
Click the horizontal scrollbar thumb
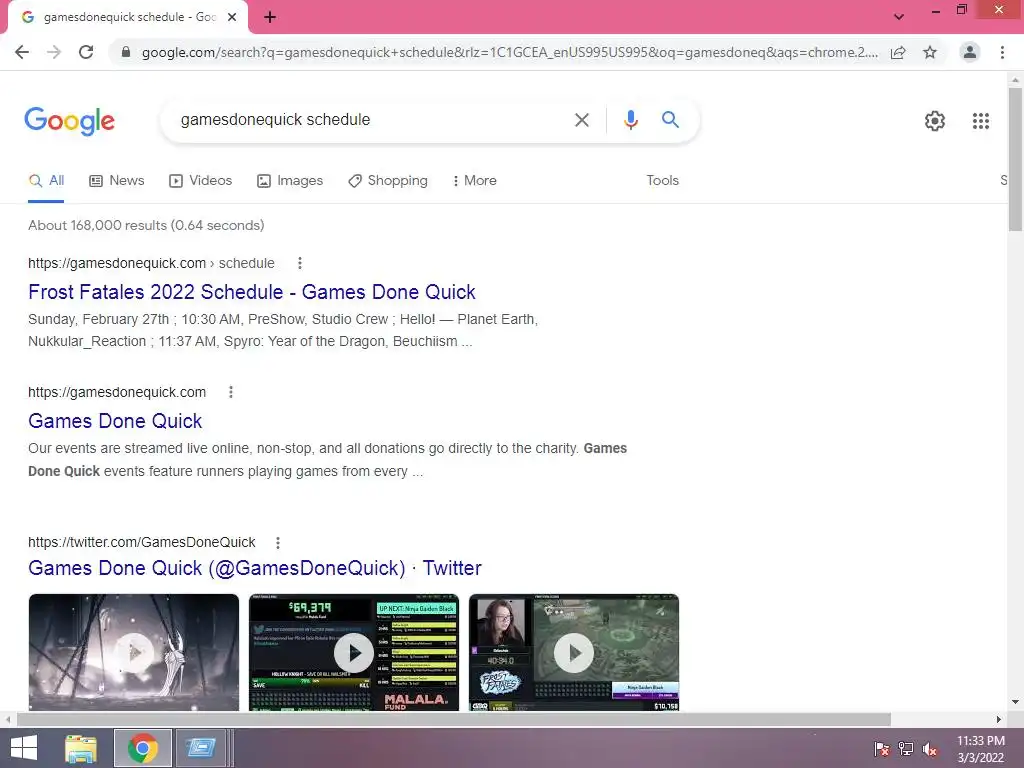coord(454,719)
